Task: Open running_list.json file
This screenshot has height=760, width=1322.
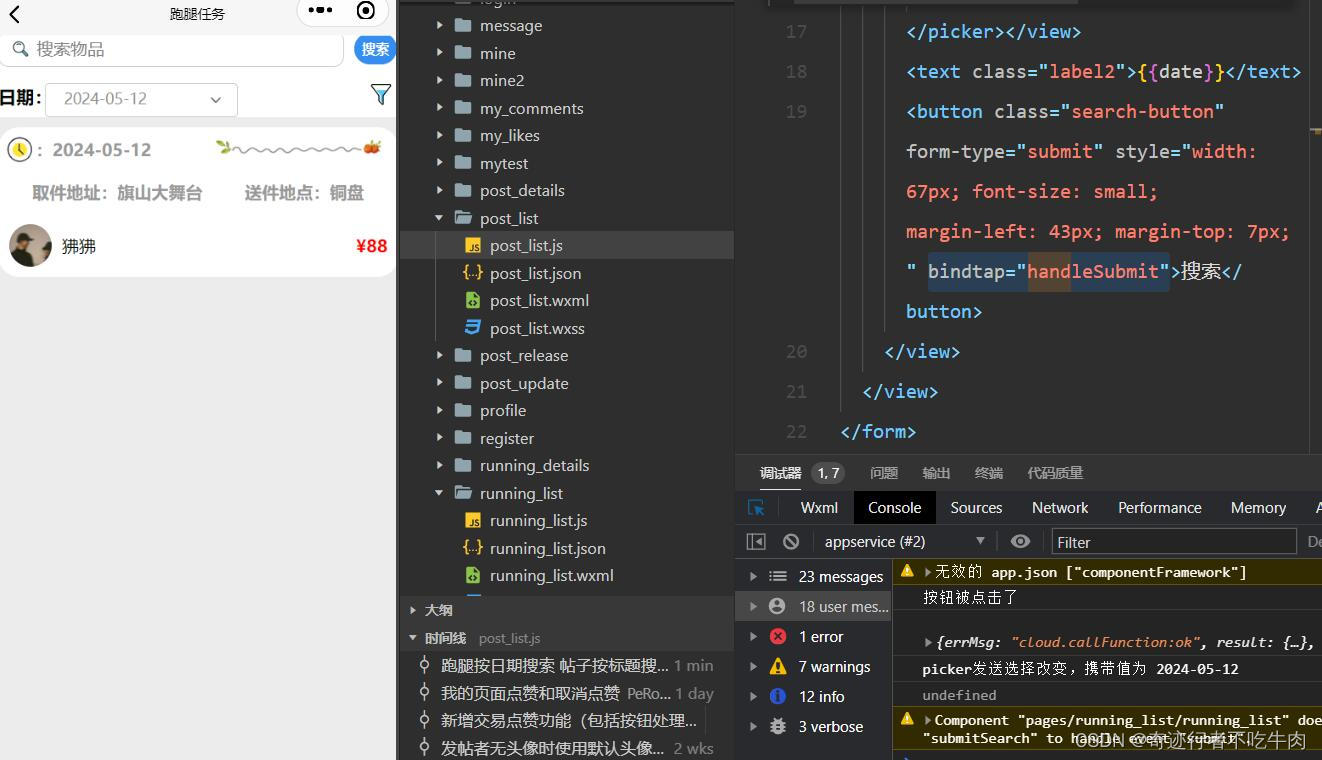Action: click(547, 548)
